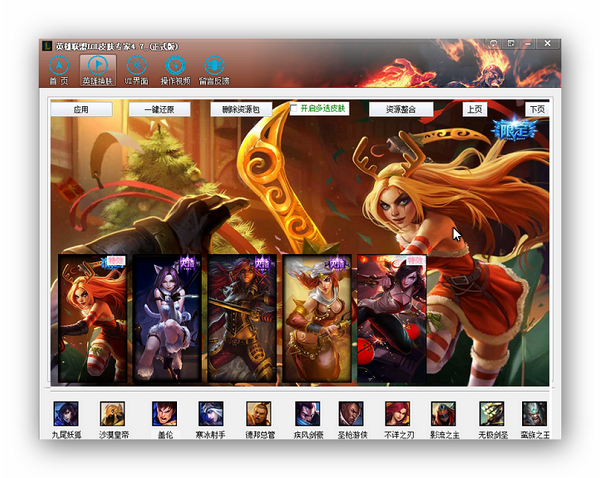Screen dimensions: 600x478
Task: Open the UI界面 section
Action: pyautogui.click(x=136, y=70)
